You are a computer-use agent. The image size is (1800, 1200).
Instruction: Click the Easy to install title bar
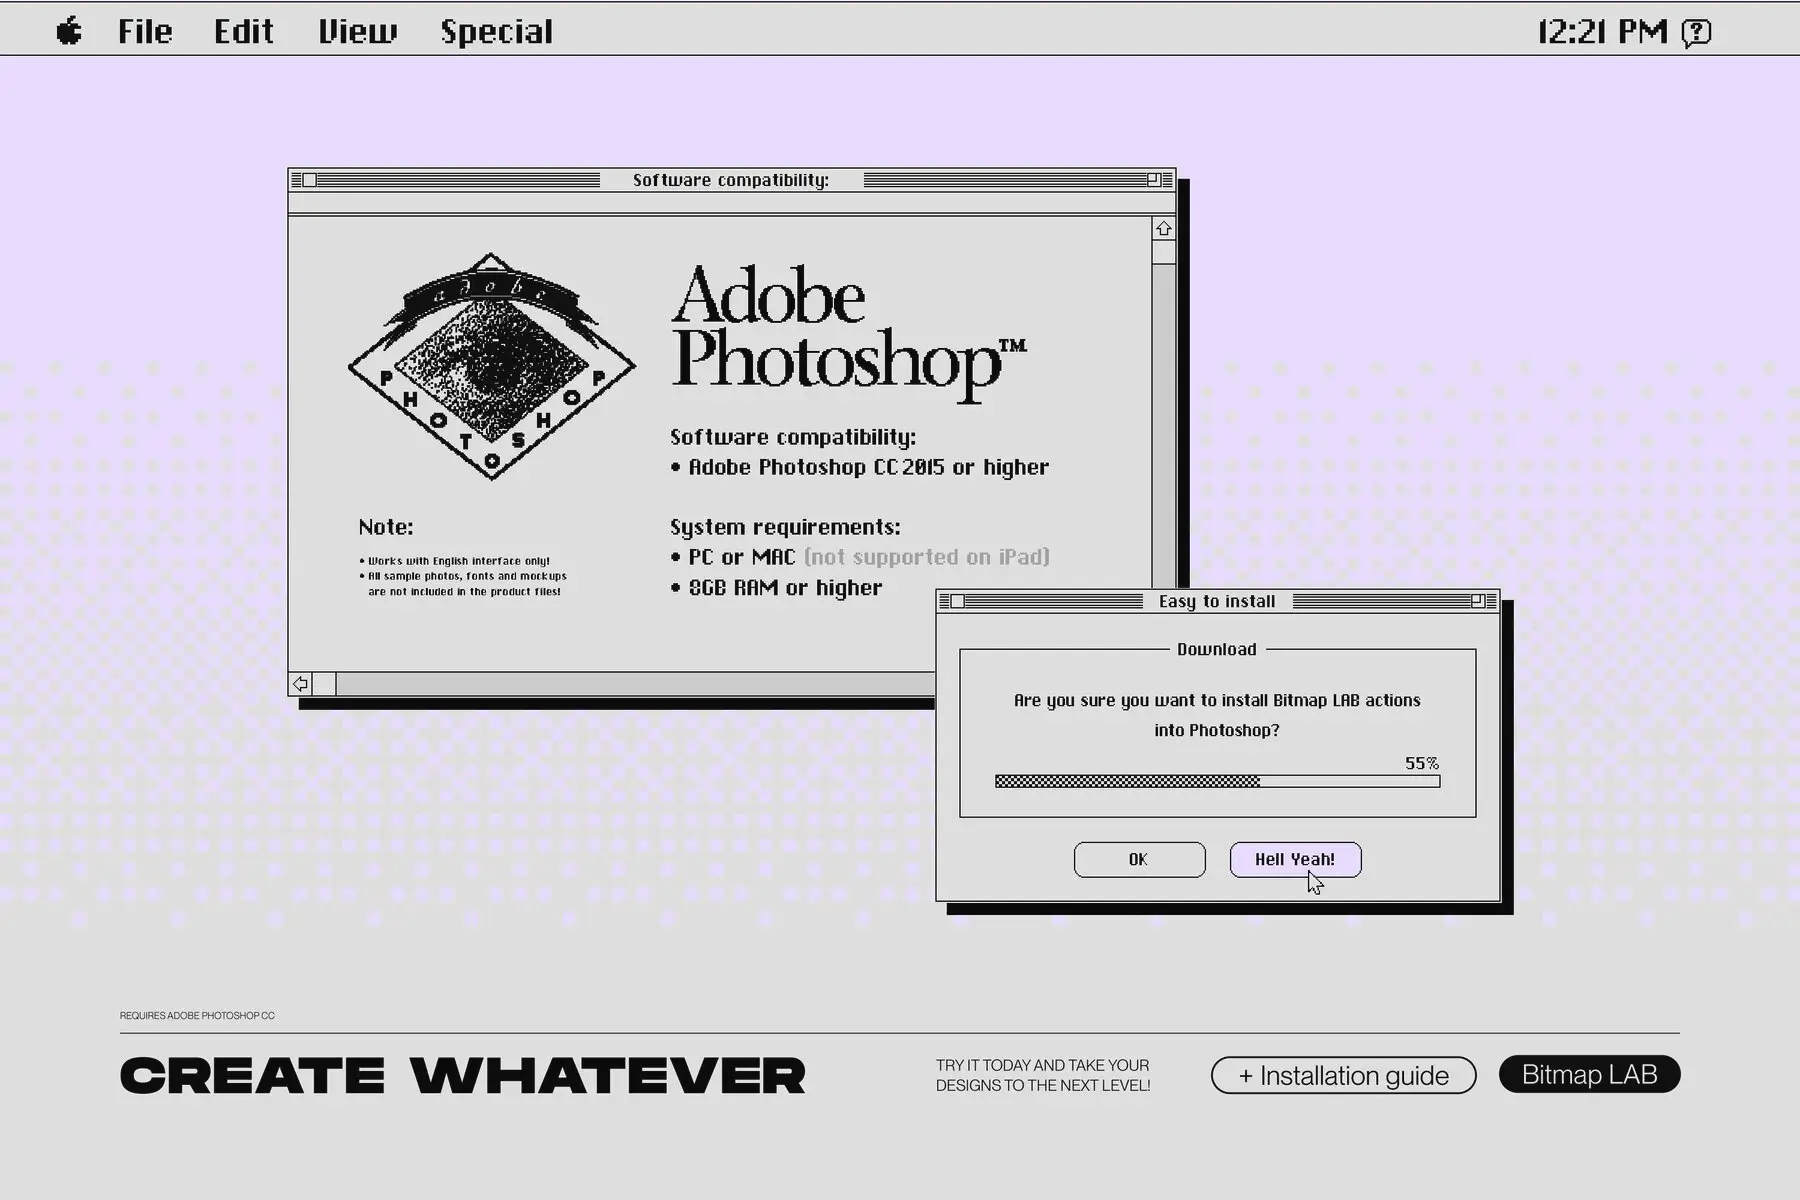click(x=1215, y=601)
